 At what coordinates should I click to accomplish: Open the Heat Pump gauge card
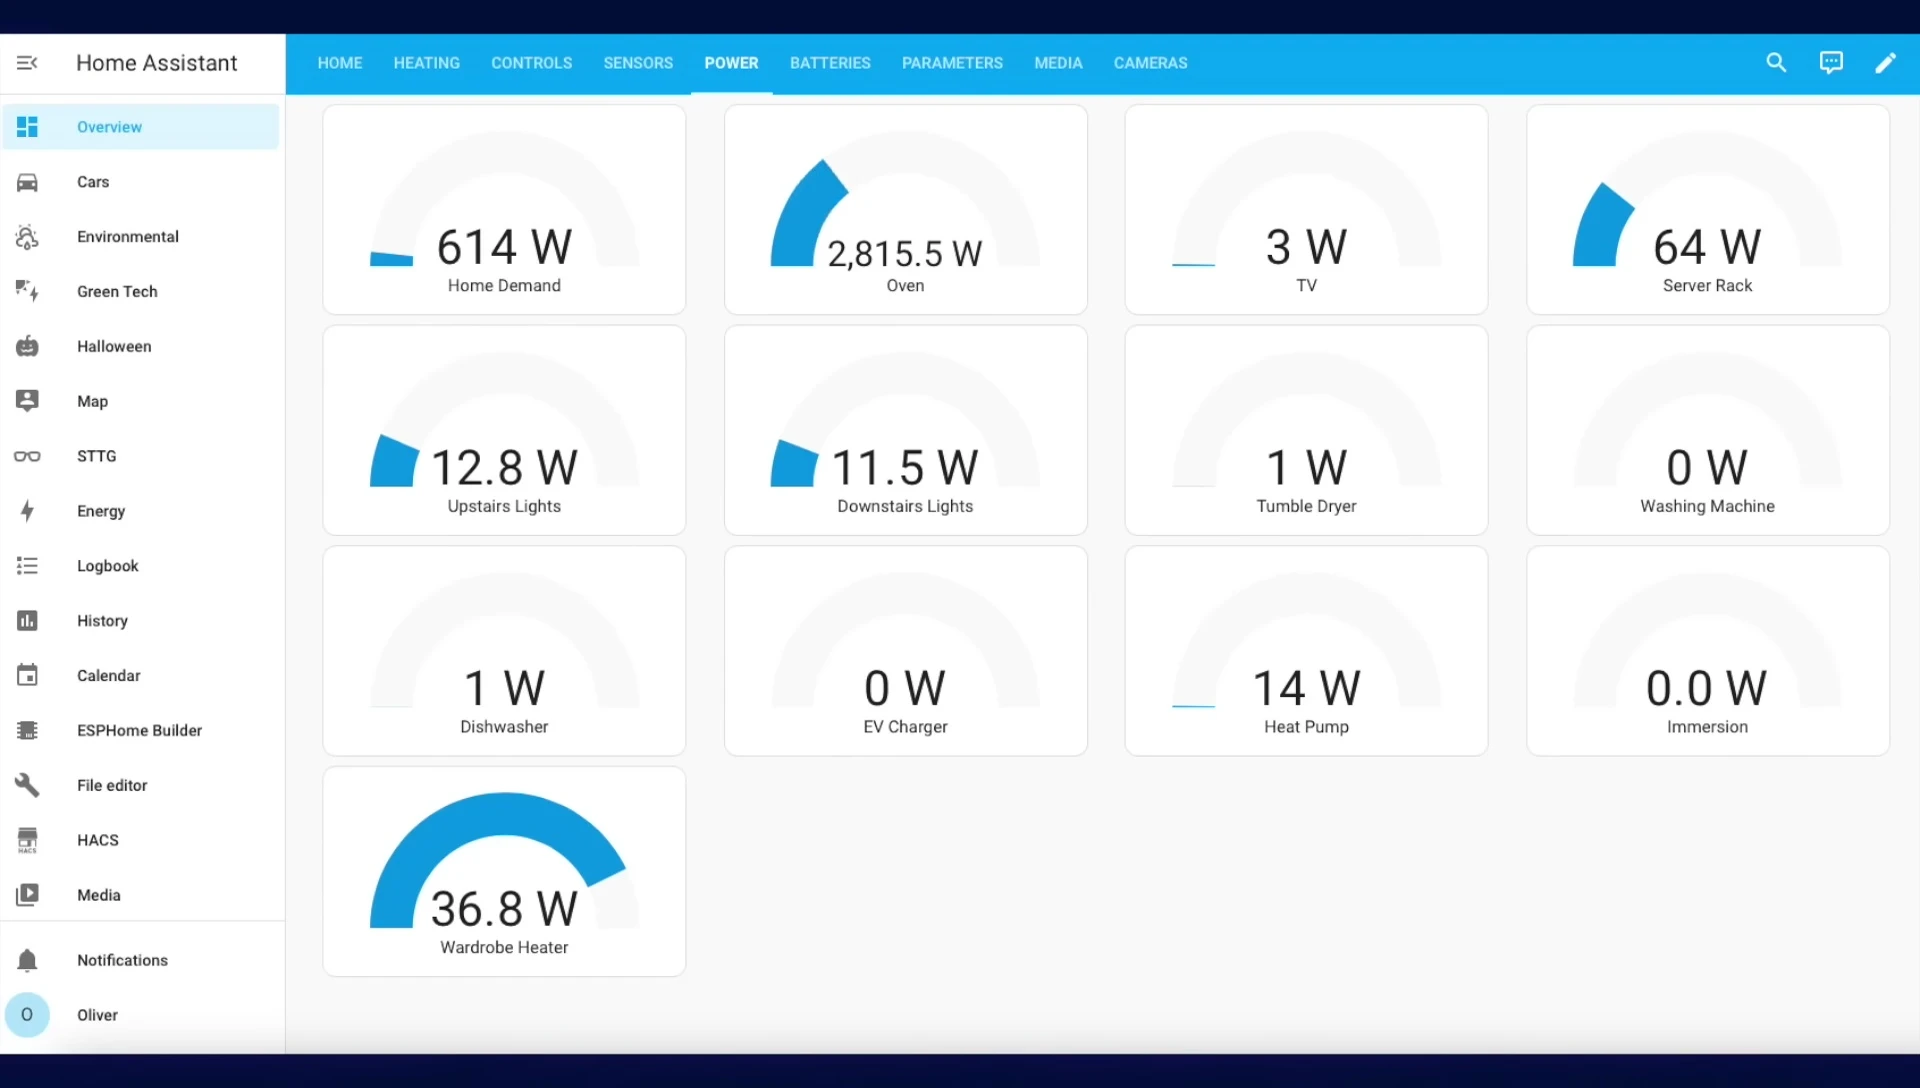coord(1306,651)
